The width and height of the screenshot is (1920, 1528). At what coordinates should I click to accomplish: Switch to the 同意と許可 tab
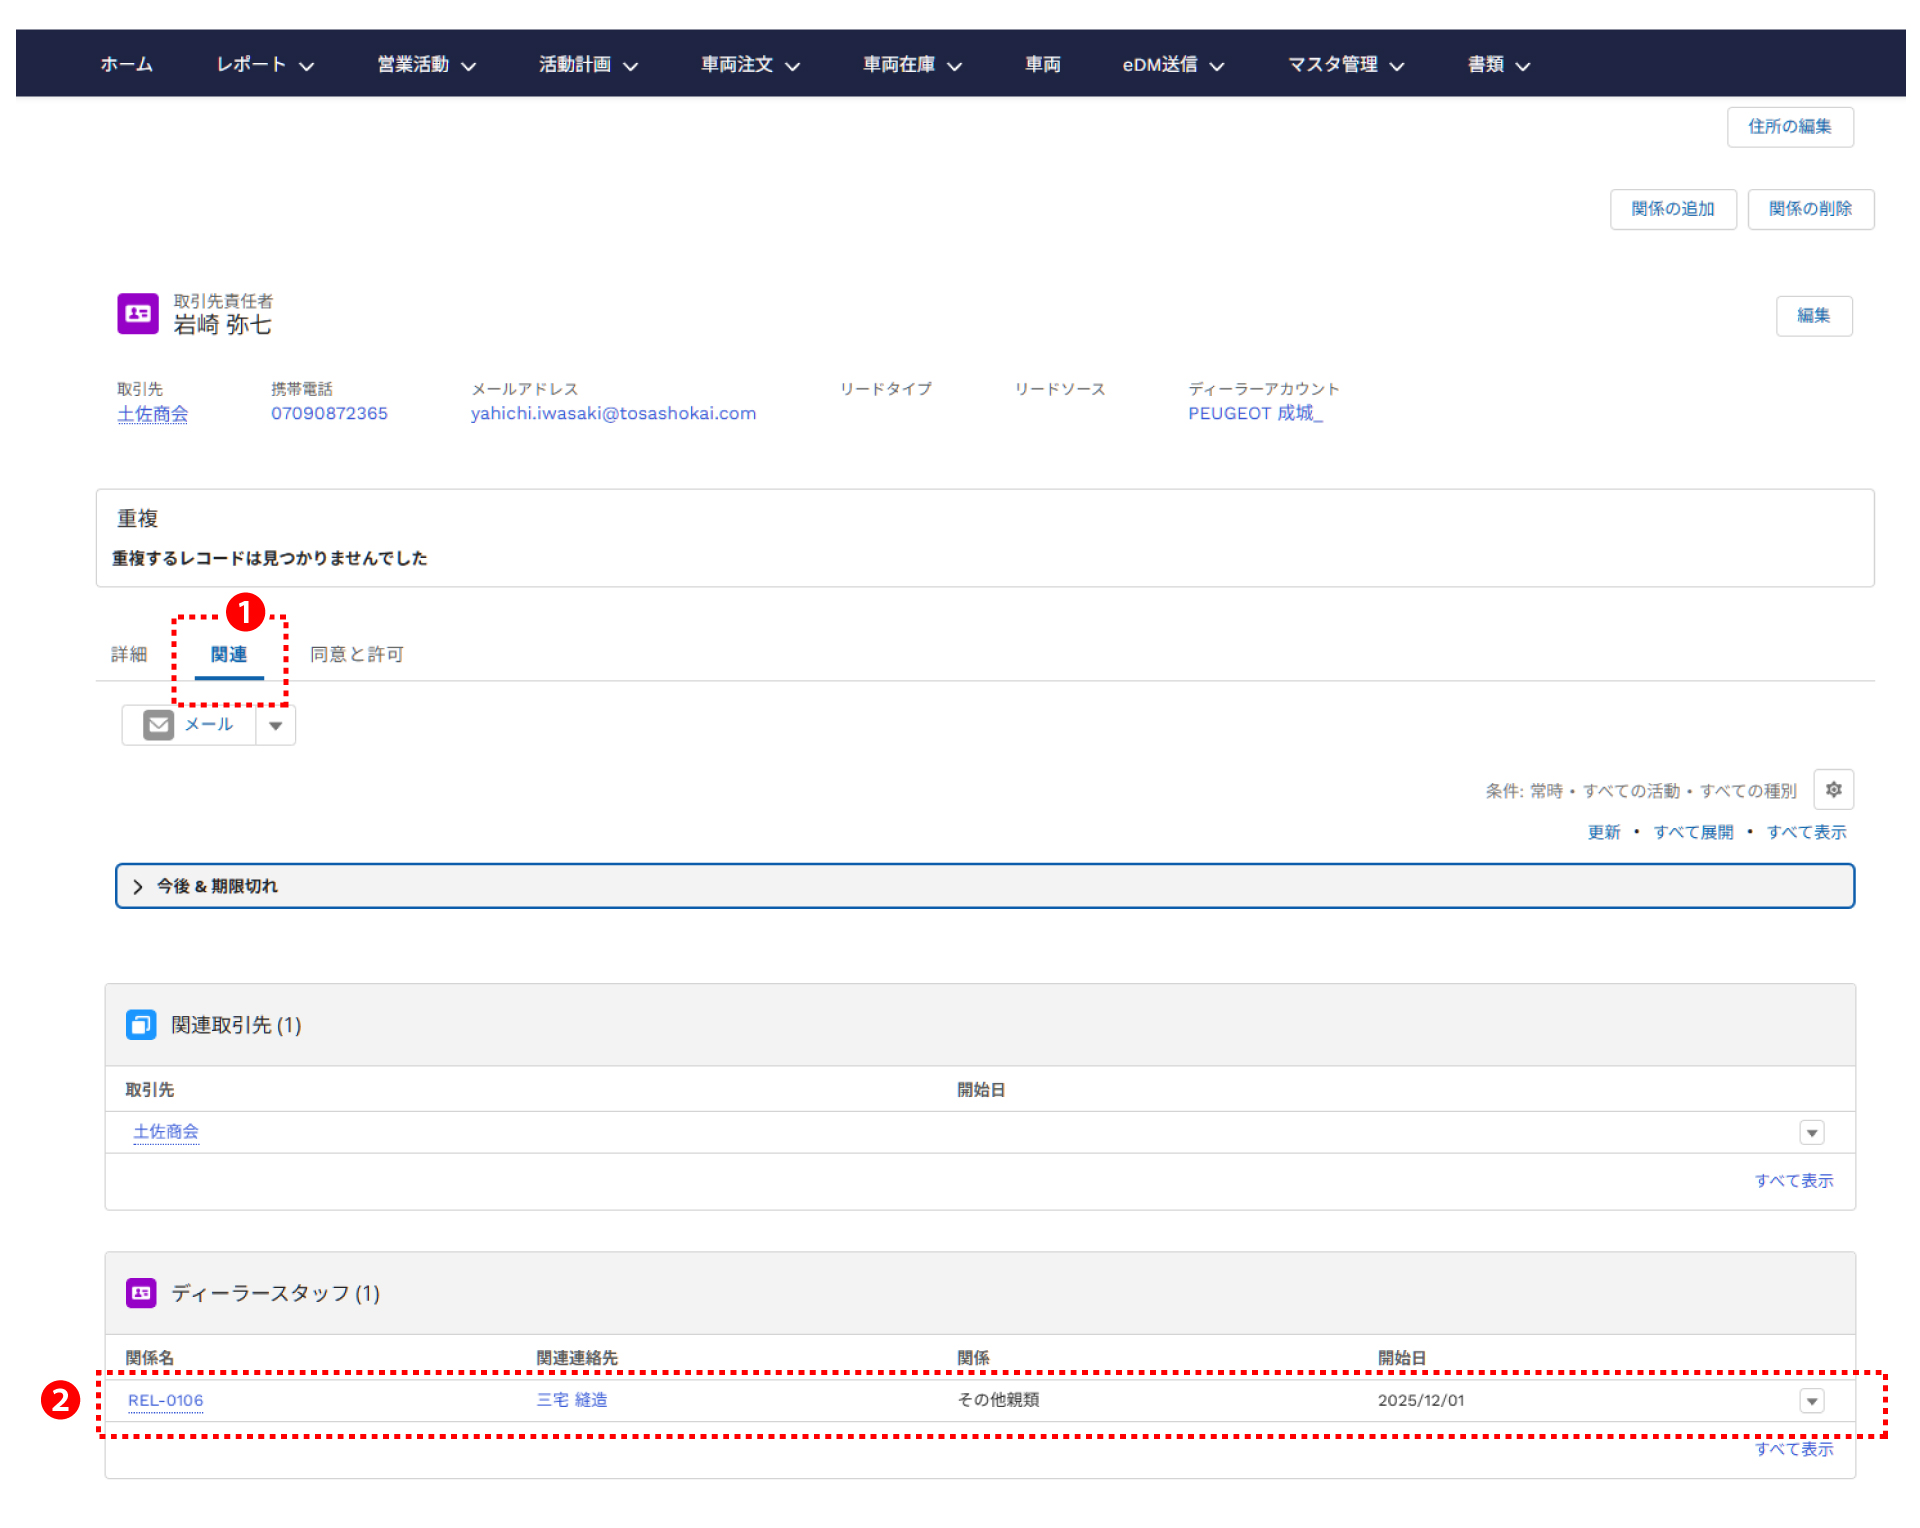356,655
